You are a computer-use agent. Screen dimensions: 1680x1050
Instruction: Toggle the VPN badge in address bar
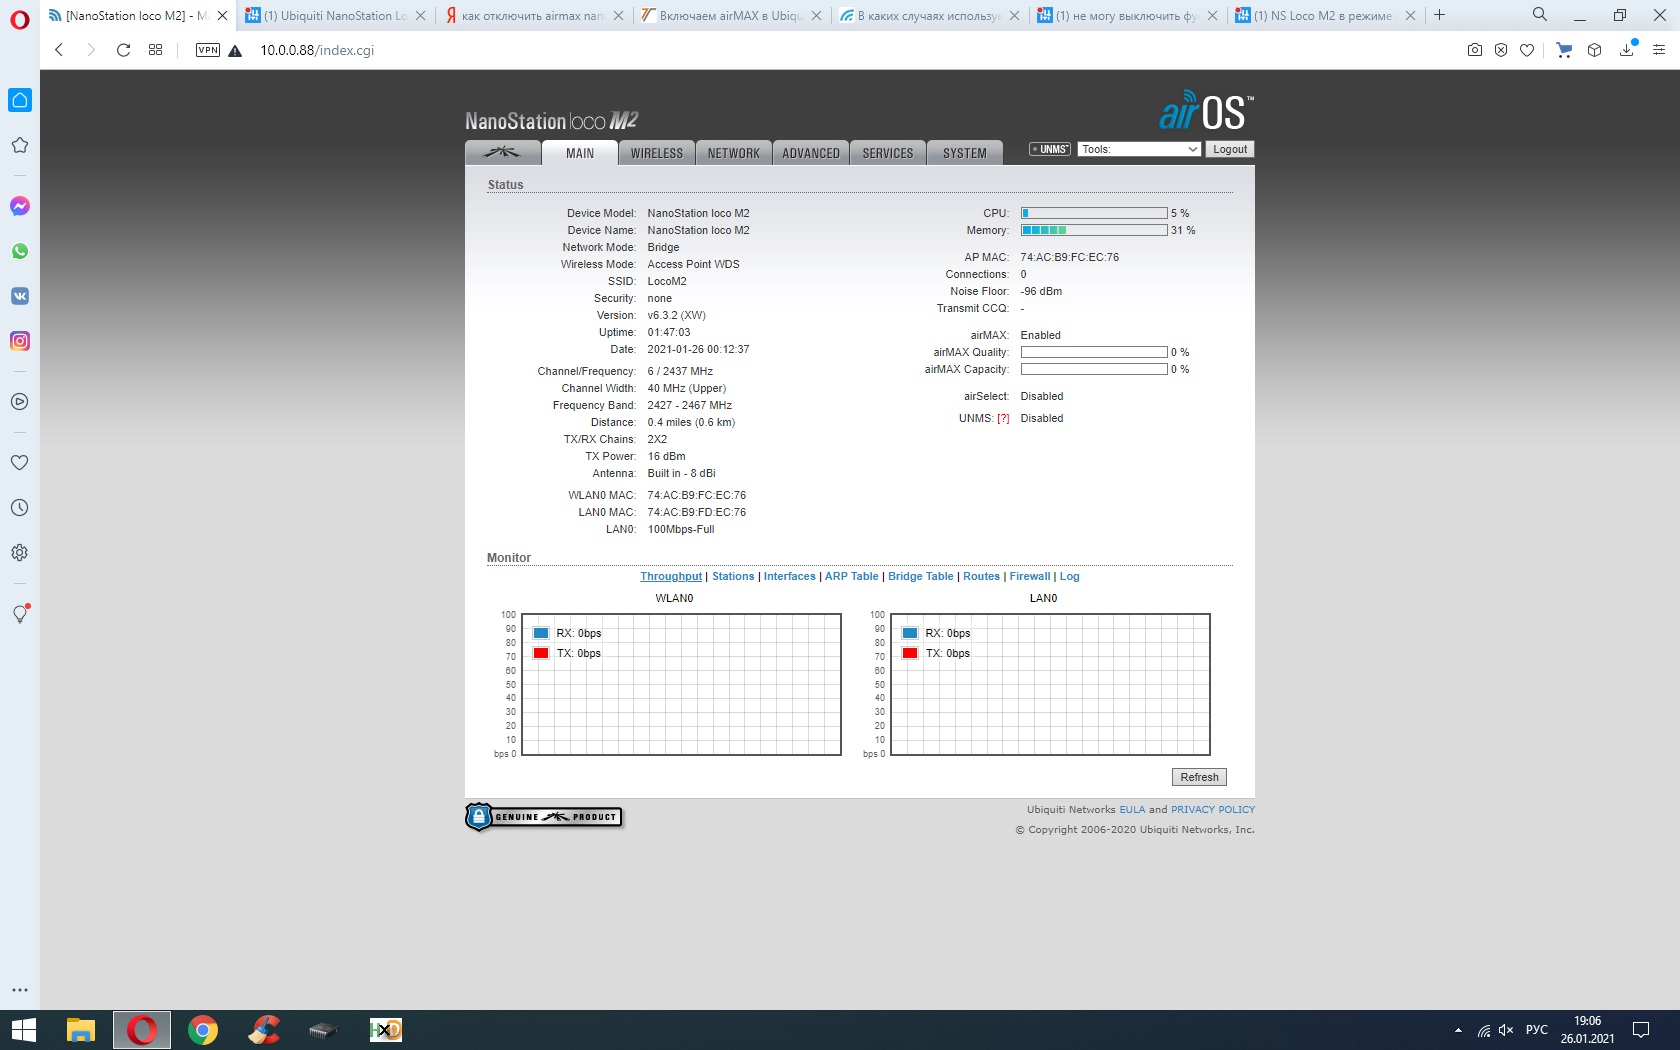[208, 50]
